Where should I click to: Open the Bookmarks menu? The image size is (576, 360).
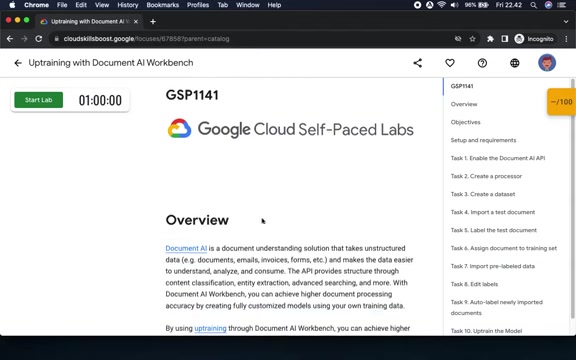click(x=162, y=5)
